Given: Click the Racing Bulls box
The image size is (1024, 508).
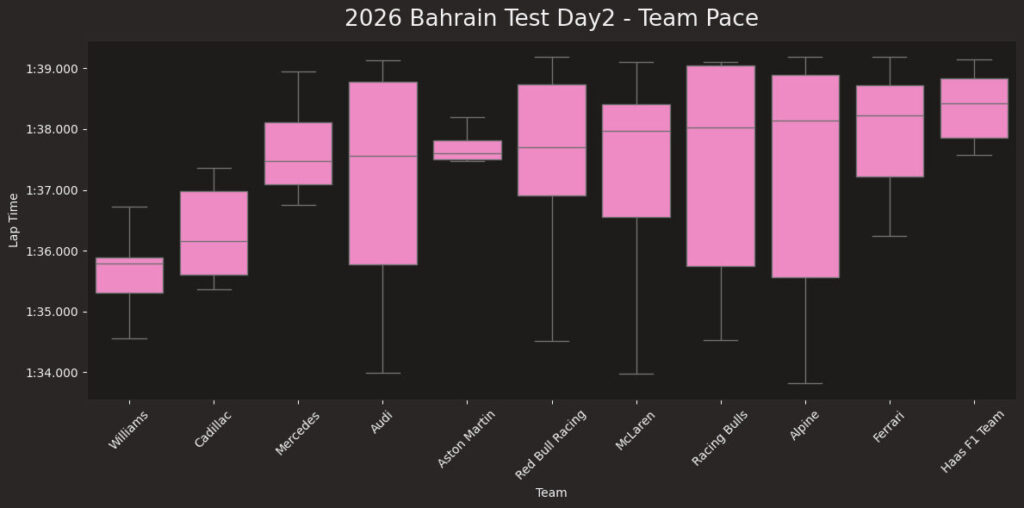Looking at the screenshot, I should (x=720, y=165).
